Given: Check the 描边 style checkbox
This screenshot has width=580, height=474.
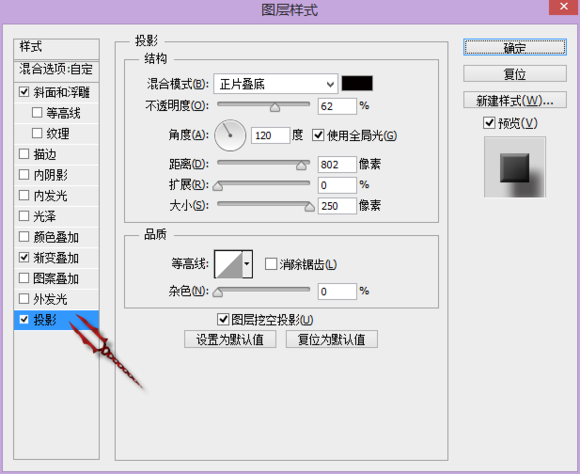Looking at the screenshot, I should pyautogui.click(x=24, y=154).
